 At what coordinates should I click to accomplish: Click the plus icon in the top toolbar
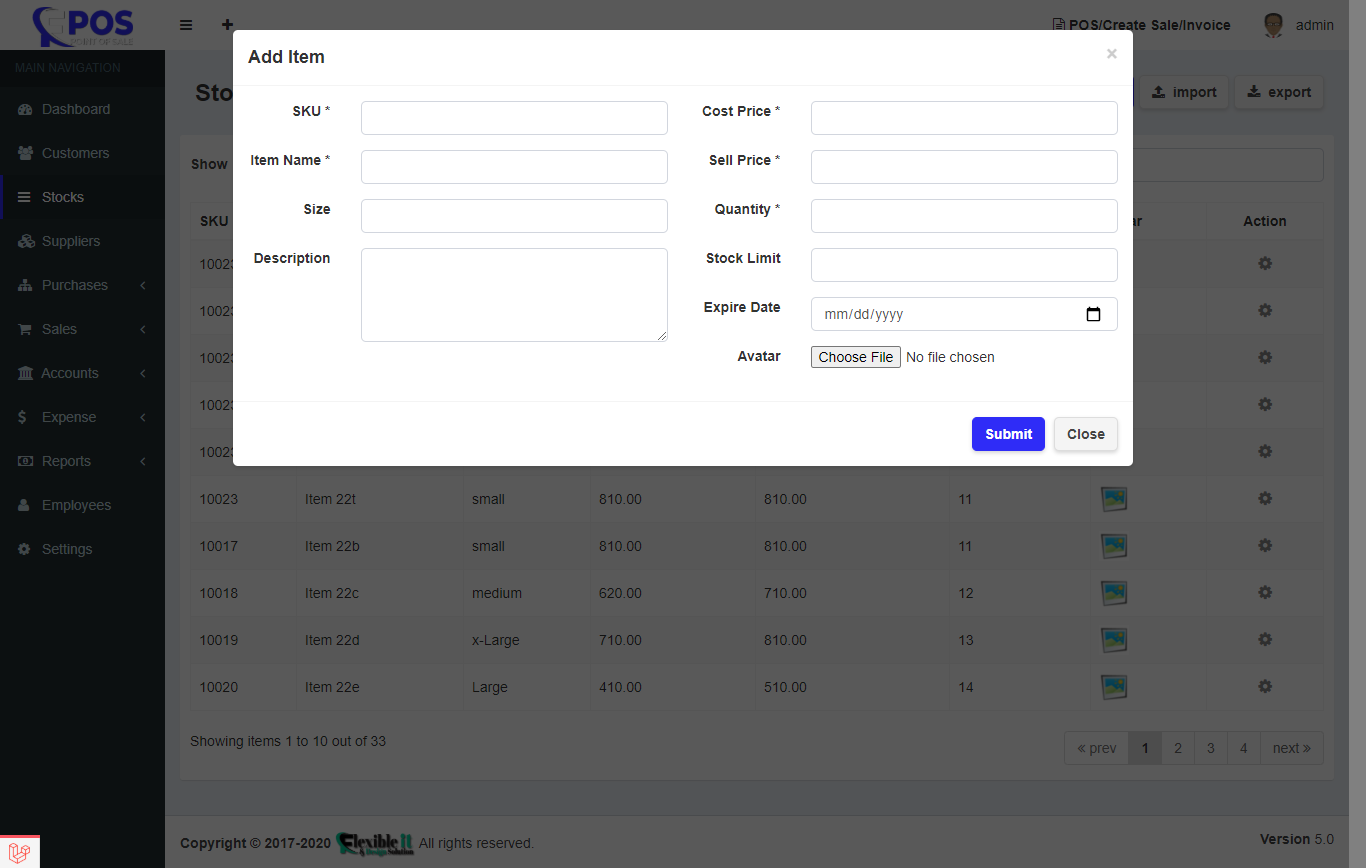[227, 25]
